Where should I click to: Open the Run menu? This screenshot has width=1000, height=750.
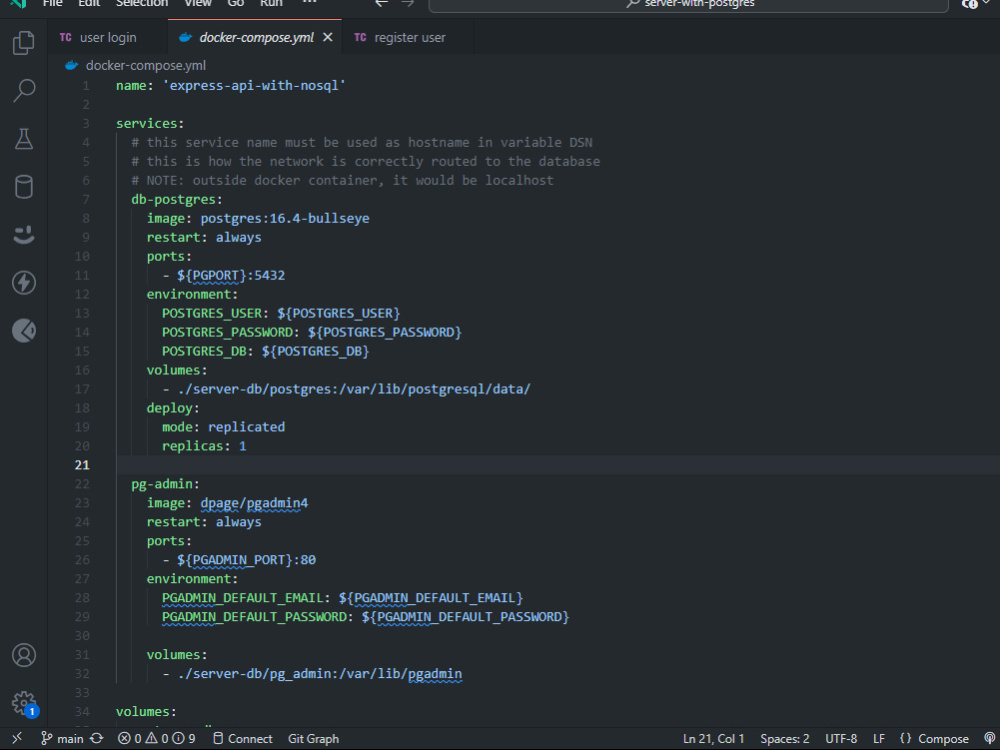click(x=271, y=3)
